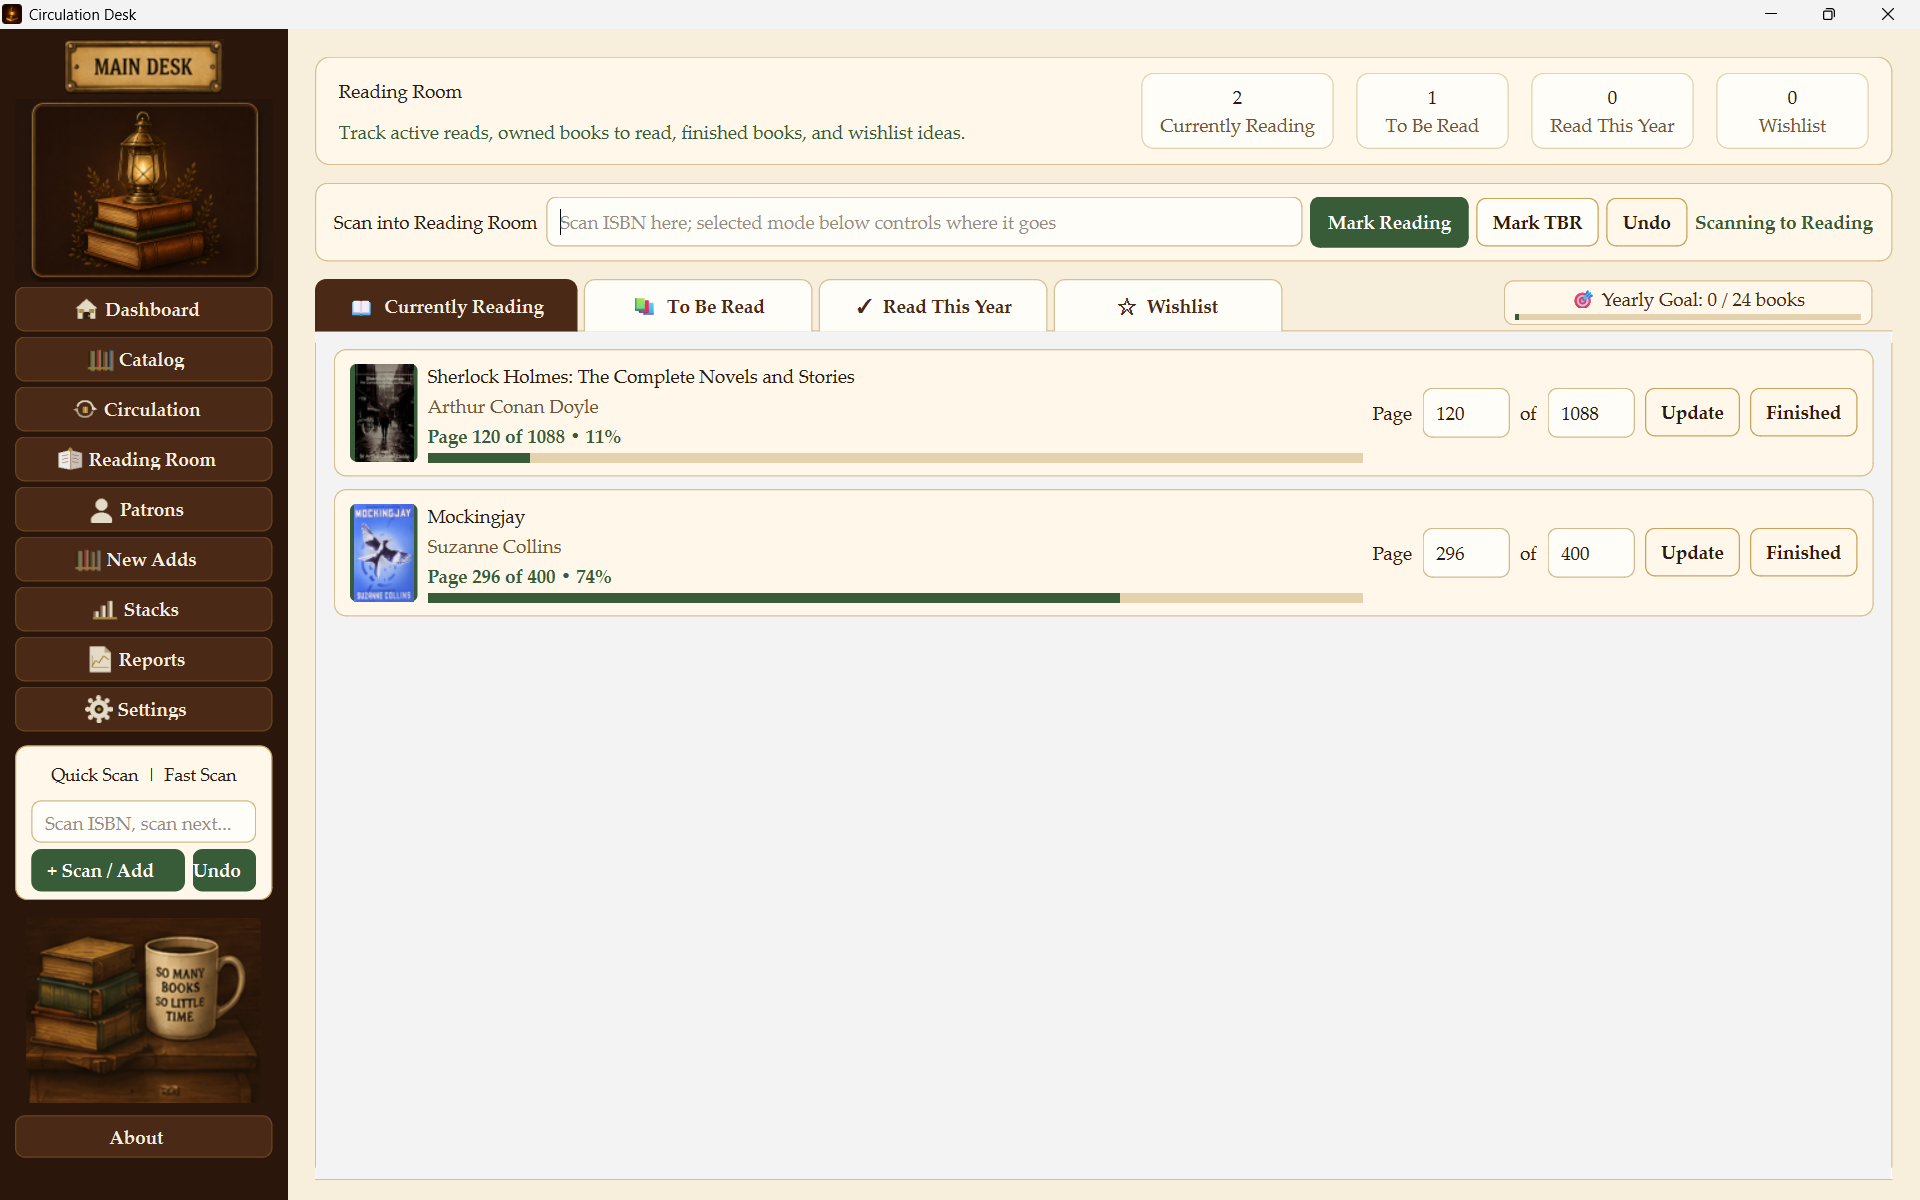Click the MAIN DESK sign
Image resolution: width=1920 pixels, height=1200 pixels.
(x=143, y=67)
